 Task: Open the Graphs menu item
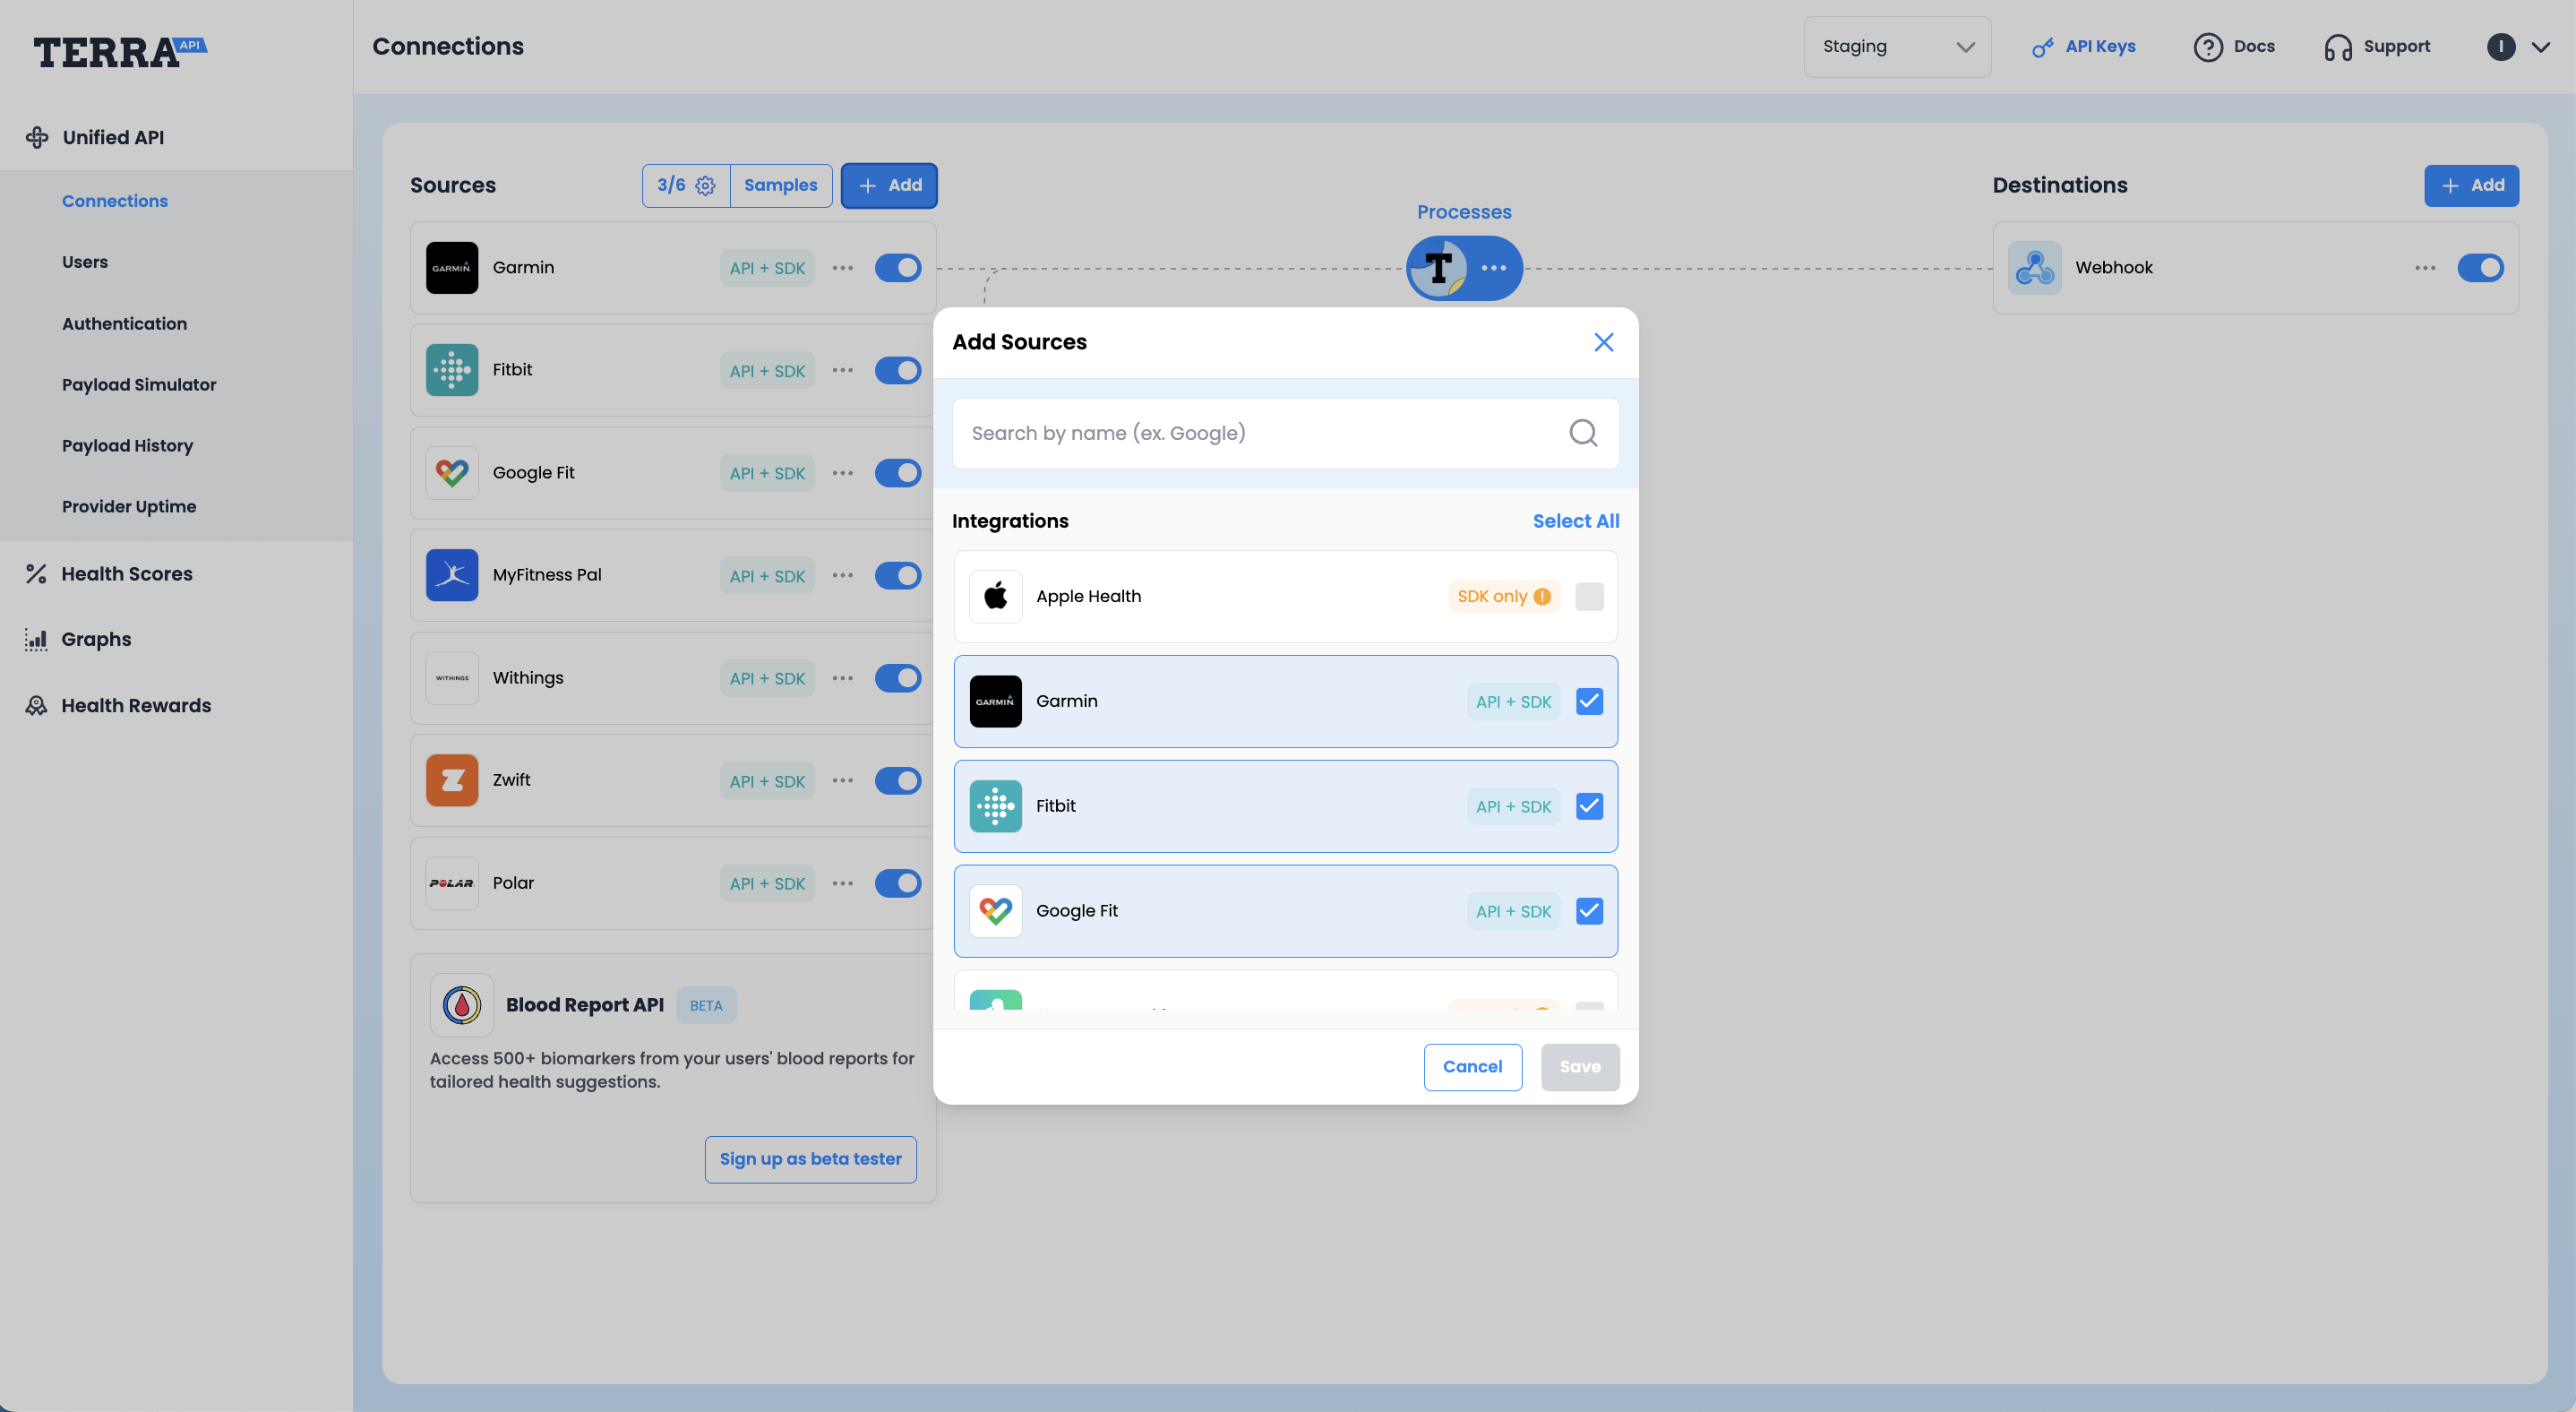(96, 639)
